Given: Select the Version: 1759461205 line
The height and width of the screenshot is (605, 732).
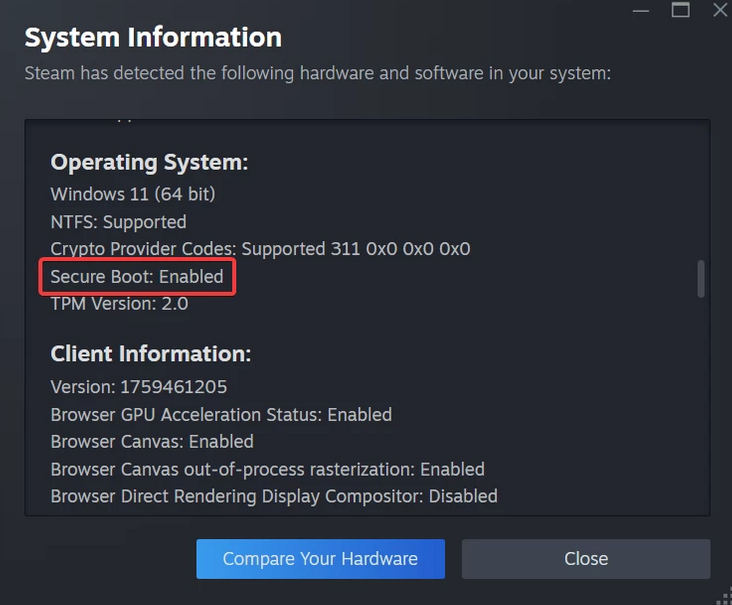Looking at the screenshot, I should (139, 386).
